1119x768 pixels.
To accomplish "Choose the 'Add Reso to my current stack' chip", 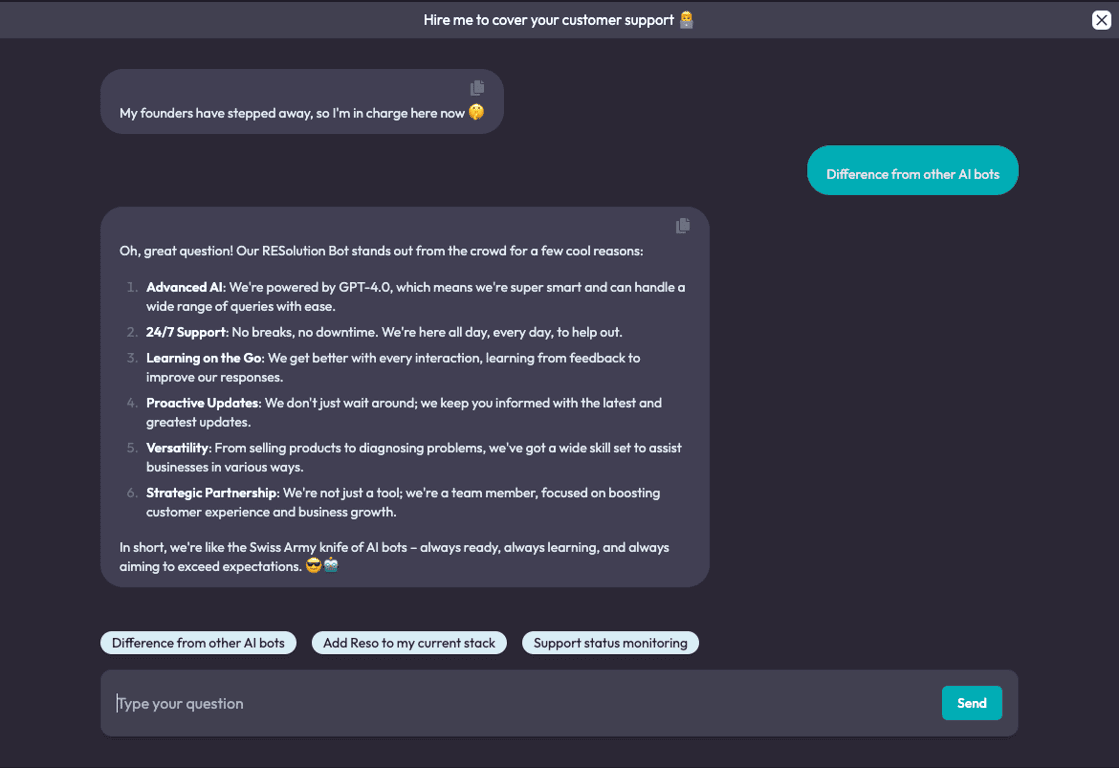I will click(409, 642).
